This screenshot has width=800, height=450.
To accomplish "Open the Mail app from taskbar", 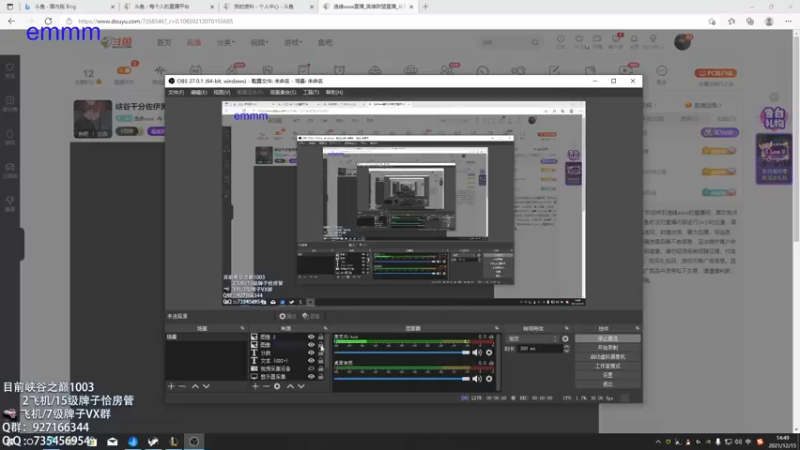I will click(112, 442).
